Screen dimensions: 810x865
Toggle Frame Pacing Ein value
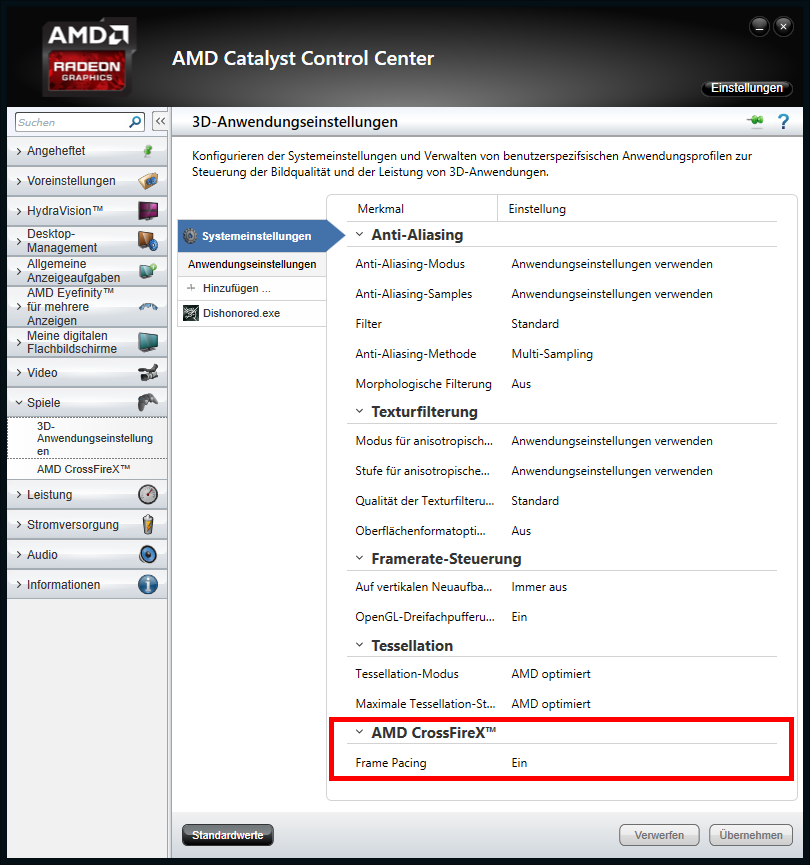(519, 763)
